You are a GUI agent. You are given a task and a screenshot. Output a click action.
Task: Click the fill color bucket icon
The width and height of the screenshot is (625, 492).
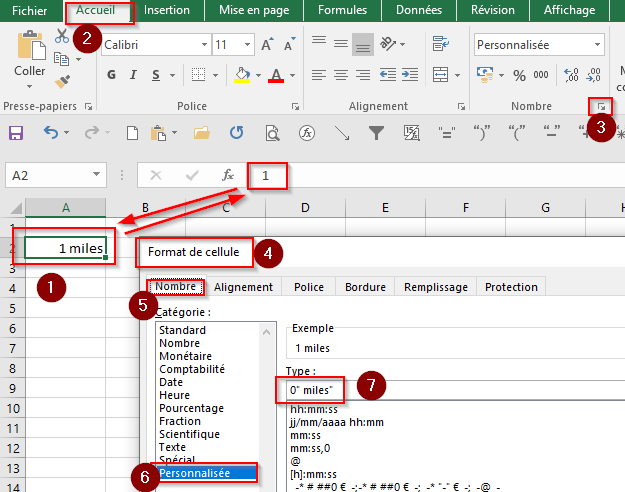point(242,75)
